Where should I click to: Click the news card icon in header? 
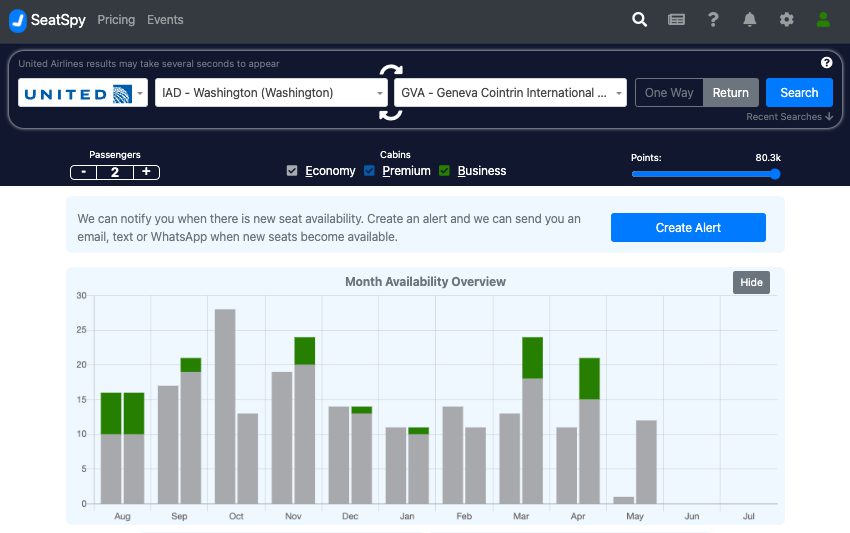(x=677, y=20)
